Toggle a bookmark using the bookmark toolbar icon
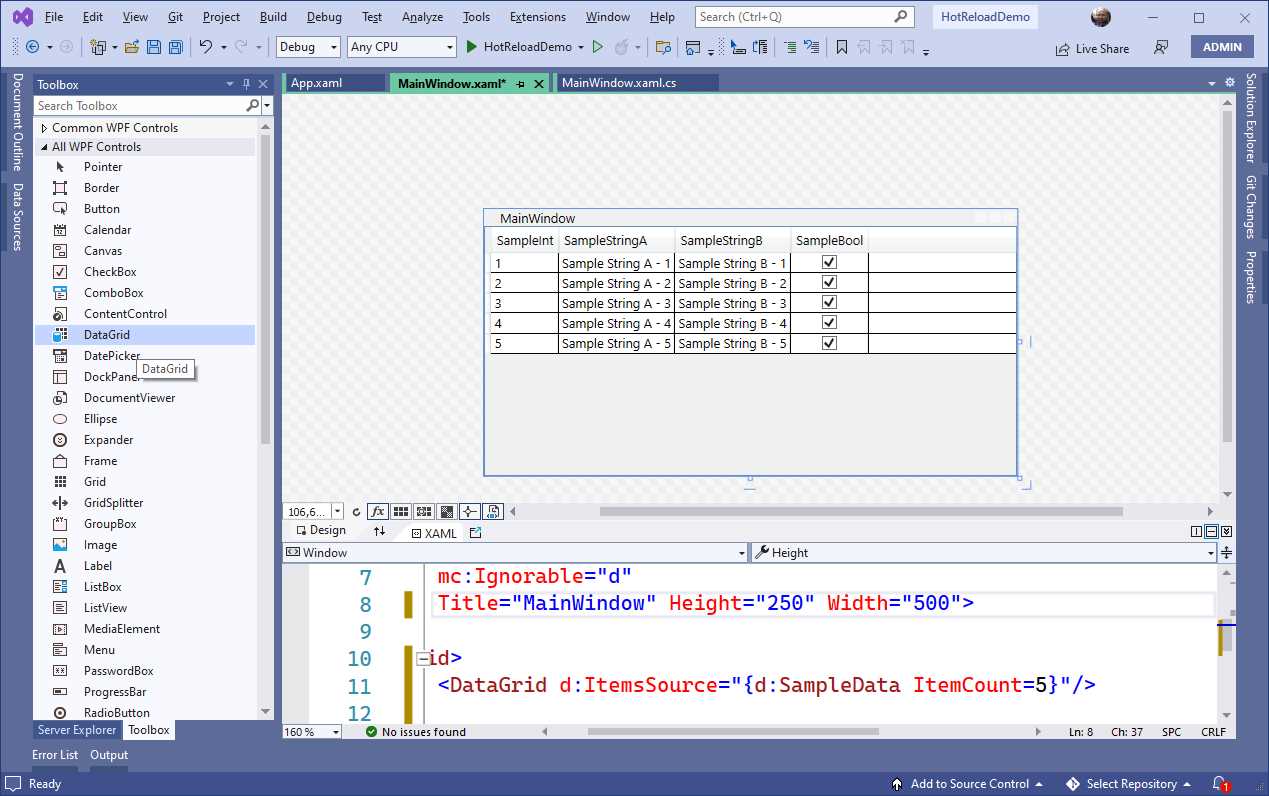This screenshot has width=1269, height=796. coord(841,46)
